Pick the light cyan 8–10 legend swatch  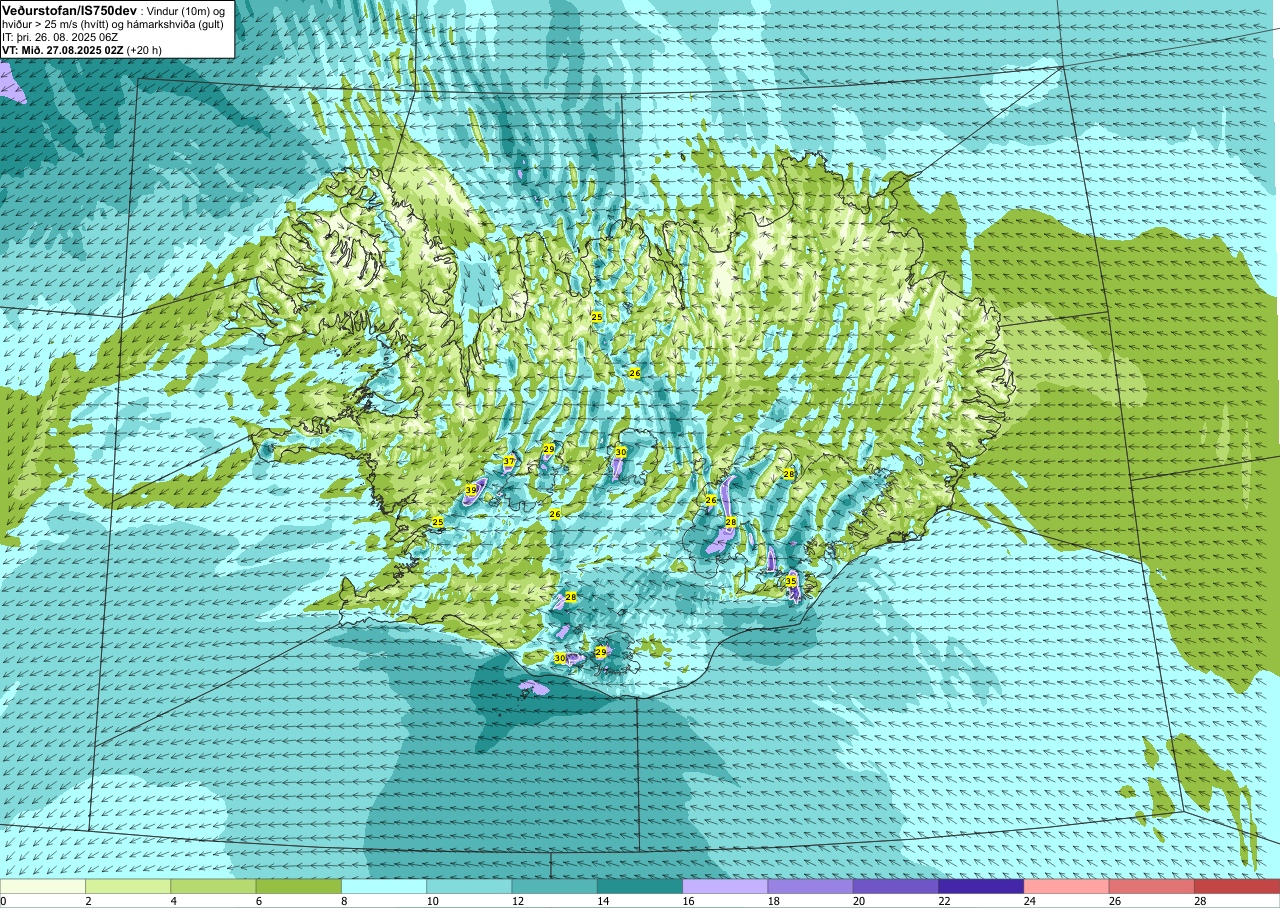(384, 886)
